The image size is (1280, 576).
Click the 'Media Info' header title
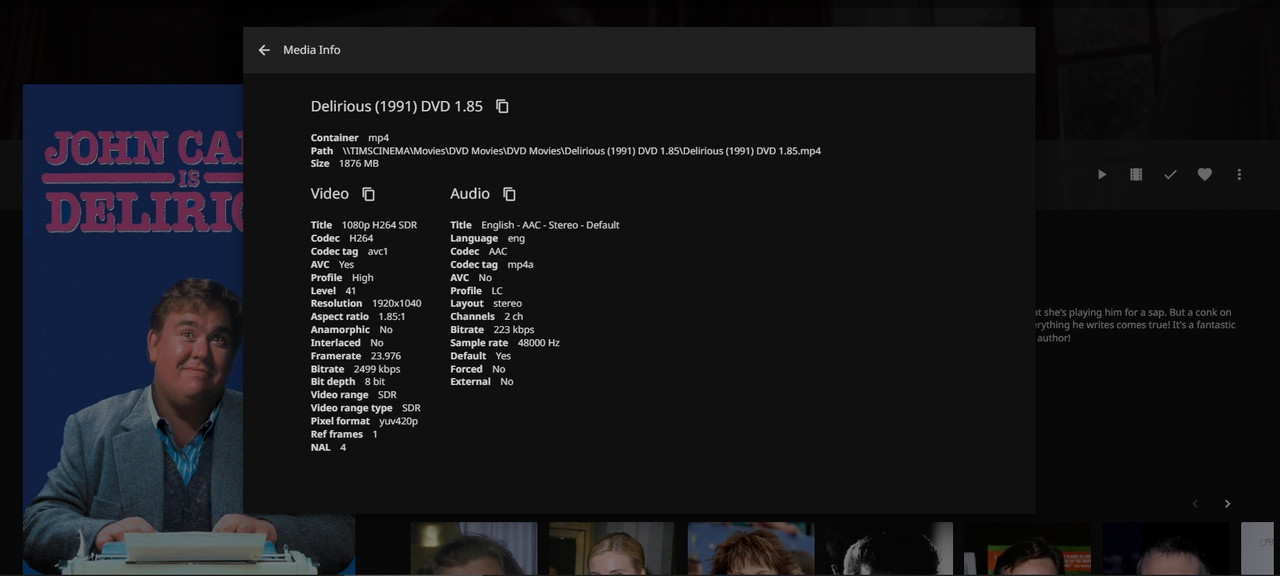(312, 50)
